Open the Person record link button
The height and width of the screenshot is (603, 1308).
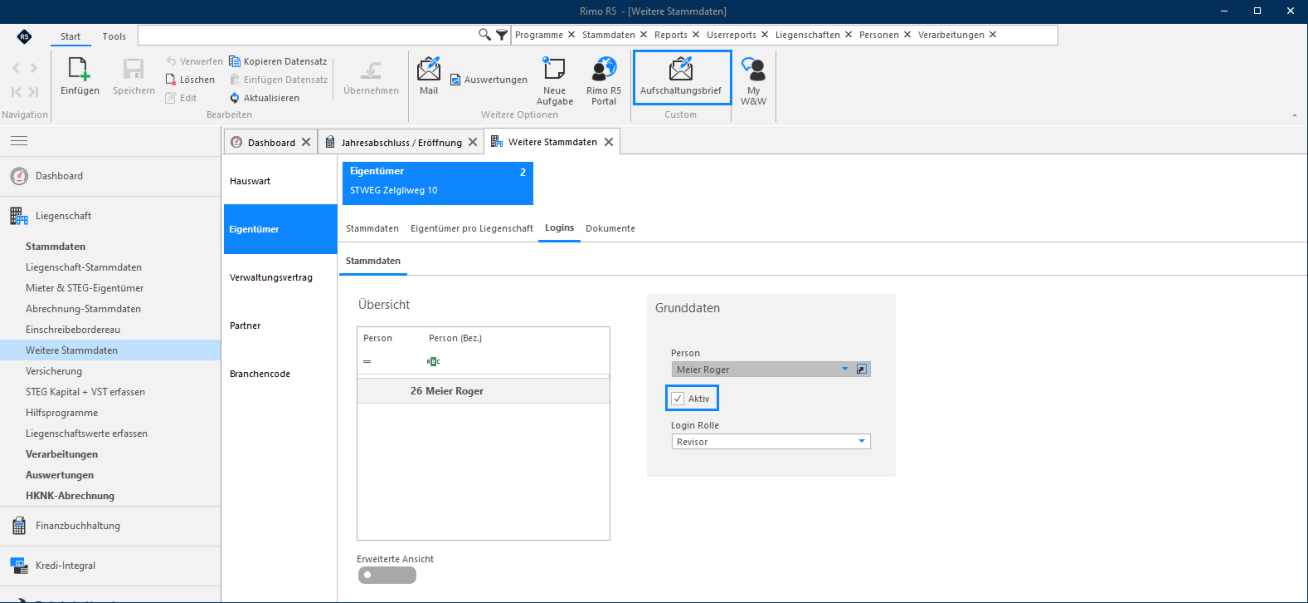[x=862, y=369]
